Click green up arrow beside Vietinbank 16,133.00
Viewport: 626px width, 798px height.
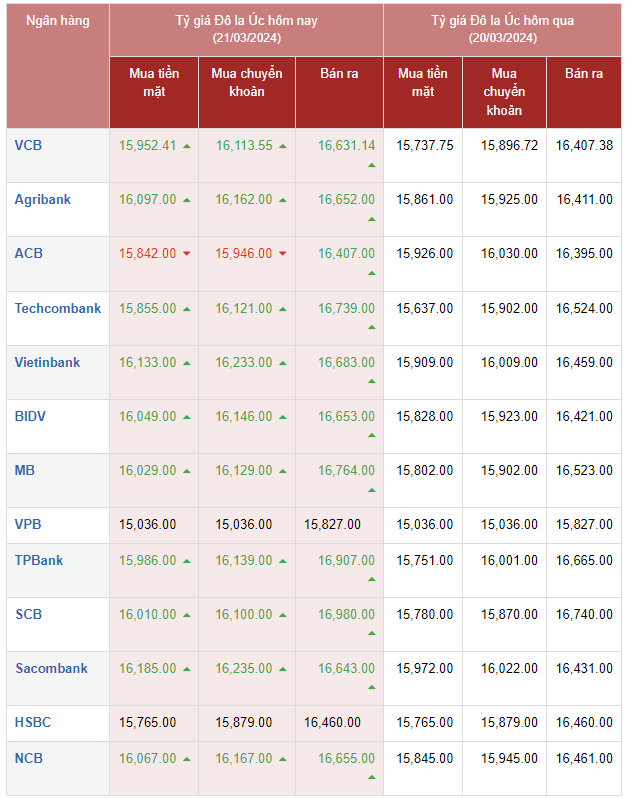coord(186,363)
